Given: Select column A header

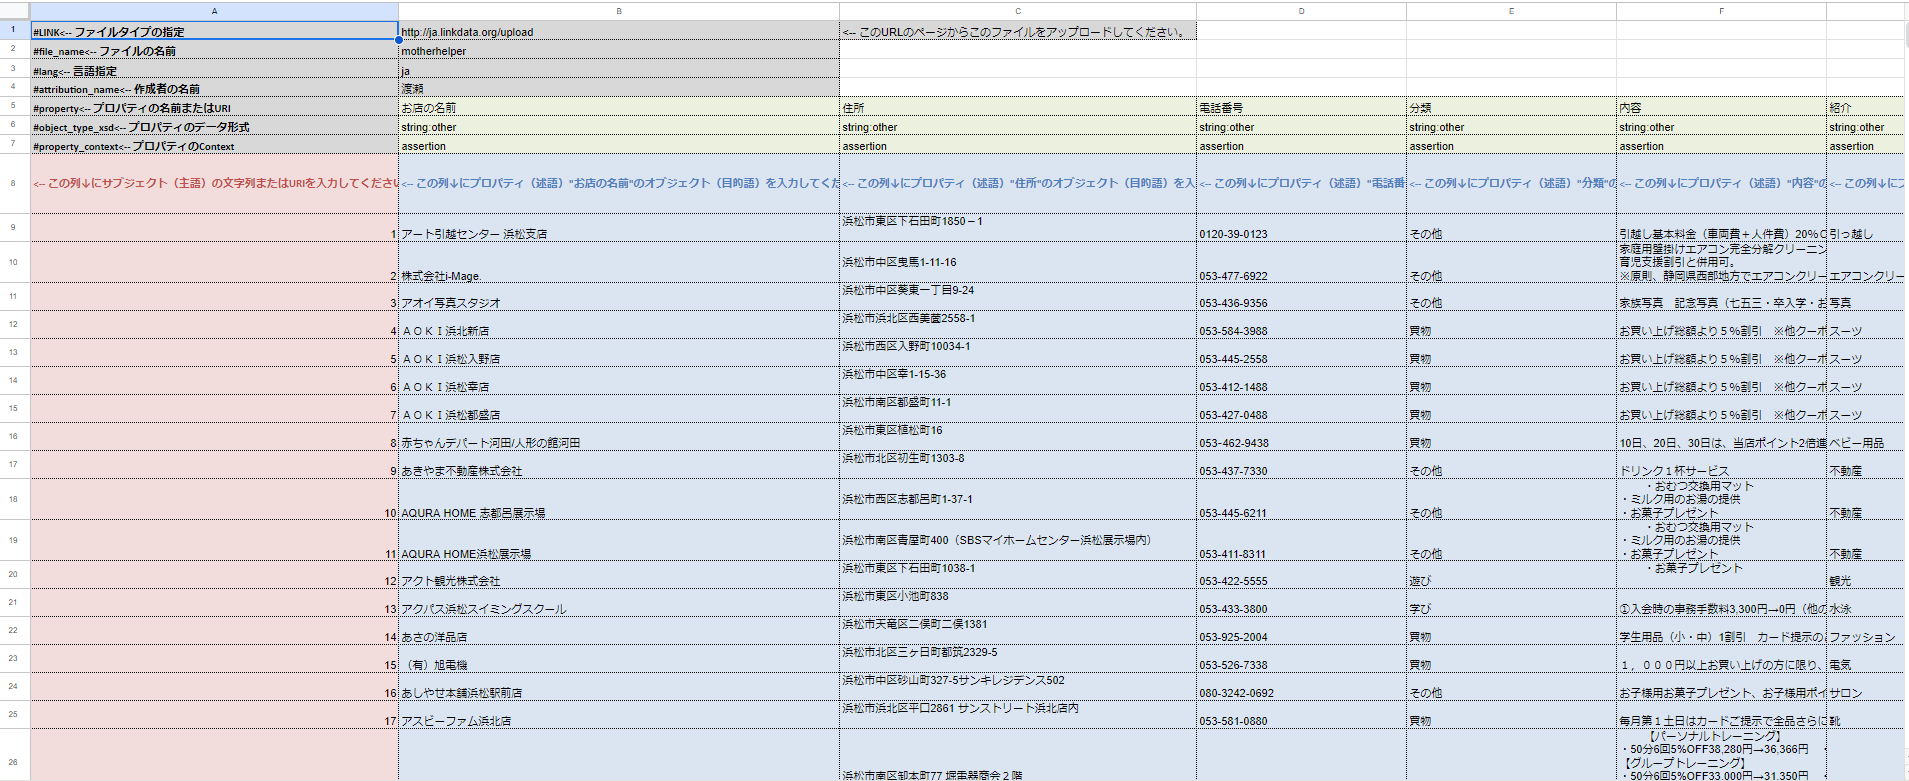Looking at the screenshot, I should tap(214, 11).
